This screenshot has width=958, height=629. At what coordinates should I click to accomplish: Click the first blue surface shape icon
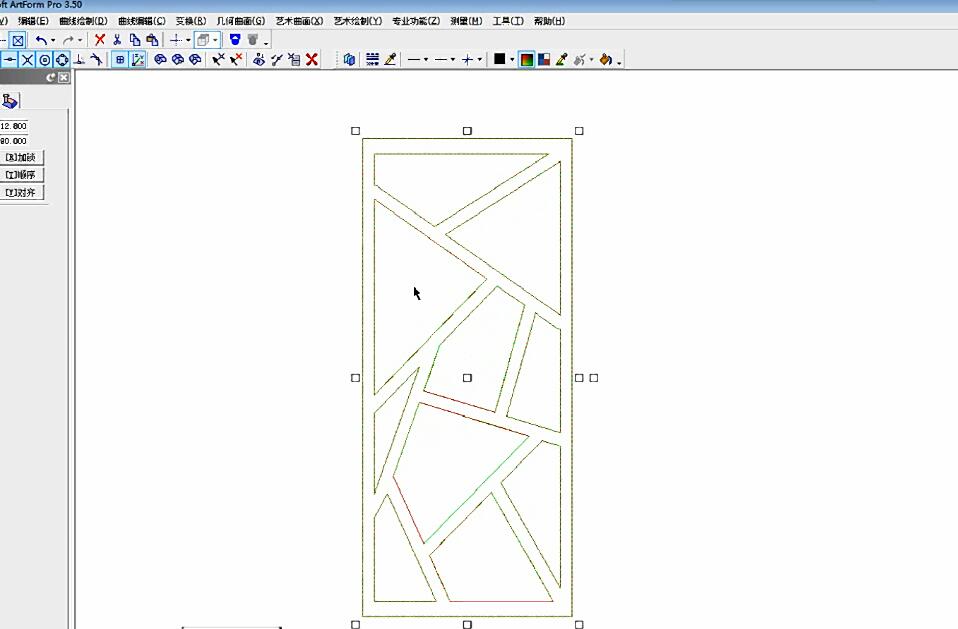(160, 60)
